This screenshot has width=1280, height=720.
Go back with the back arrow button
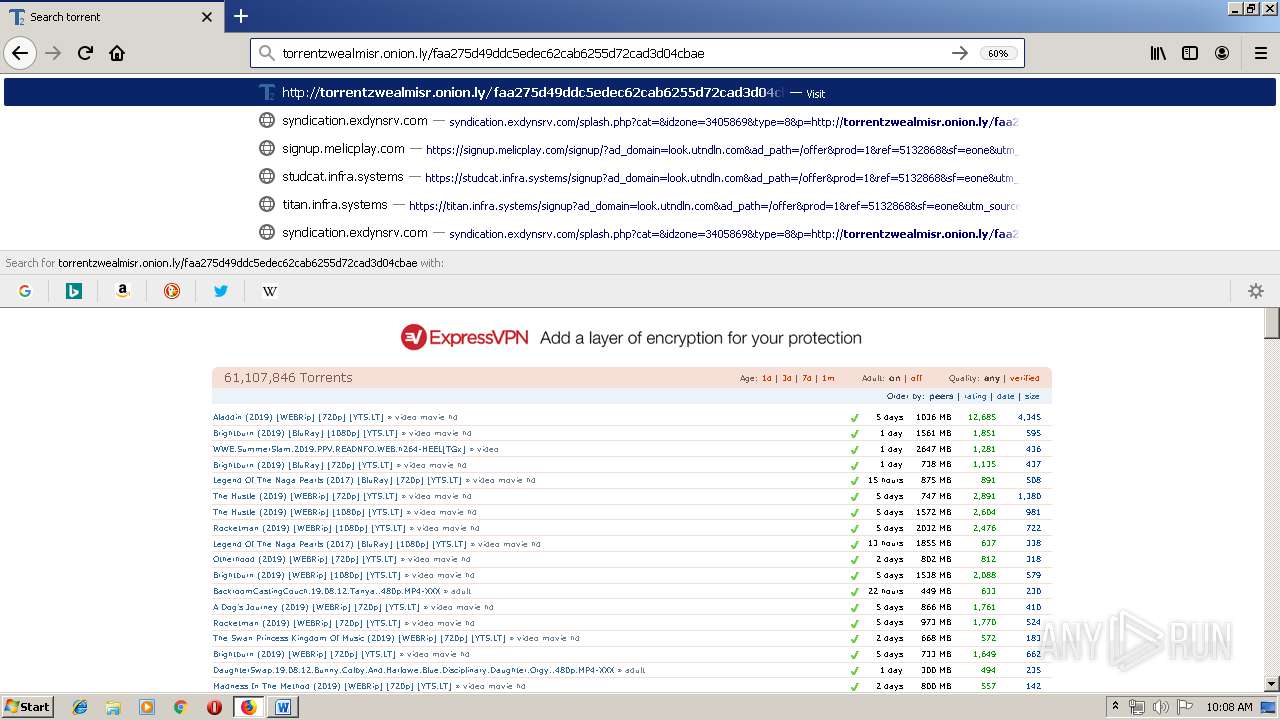click(19, 53)
